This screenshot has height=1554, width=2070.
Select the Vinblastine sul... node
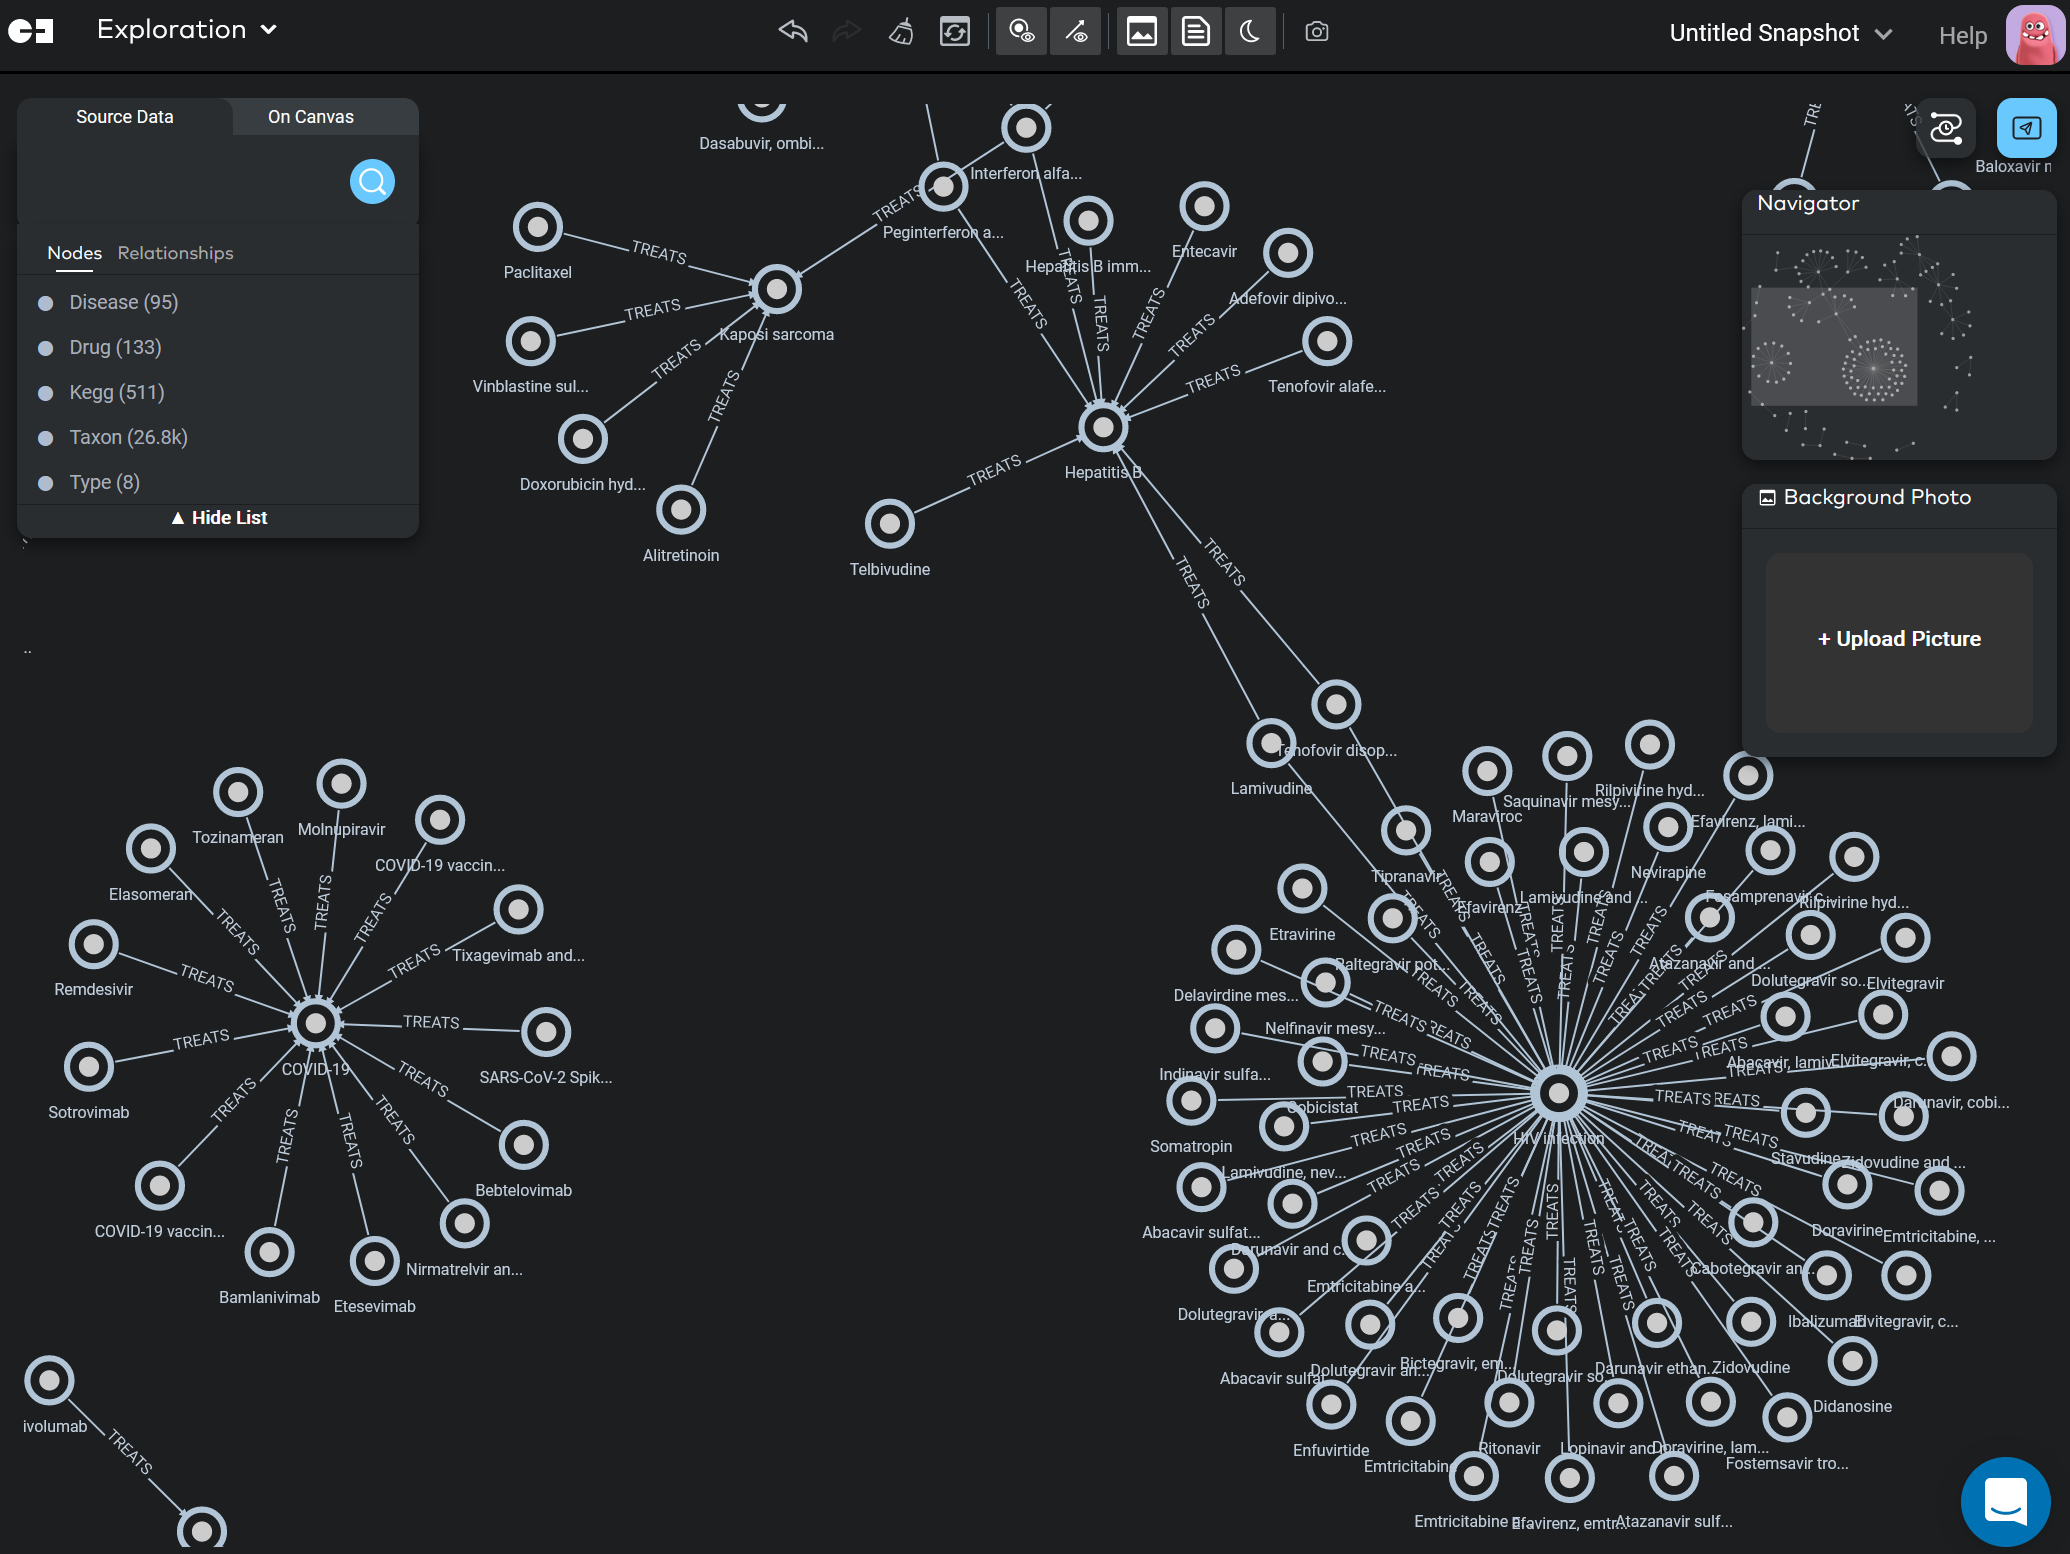click(x=531, y=341)
